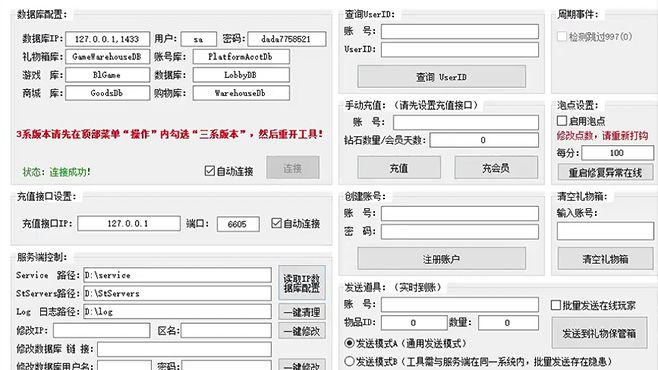Focus the 数据库IP input field
The height and width of the screenshot is (370, 658).
point(107,39)
